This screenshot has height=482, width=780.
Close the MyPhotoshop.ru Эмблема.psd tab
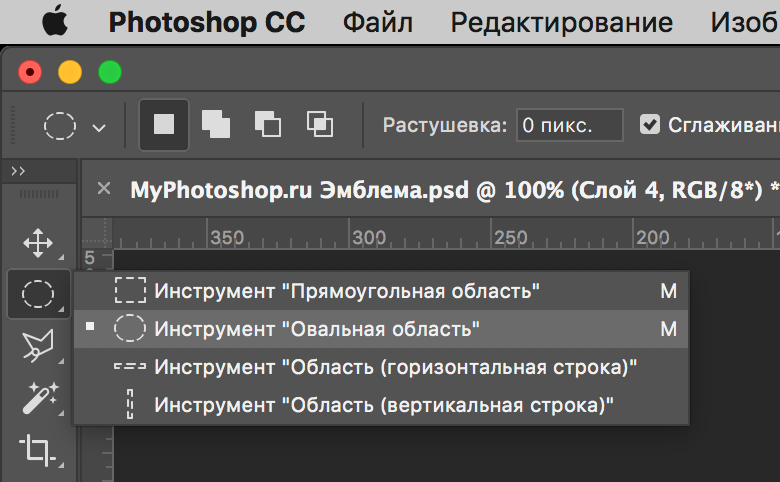(104, 188)
